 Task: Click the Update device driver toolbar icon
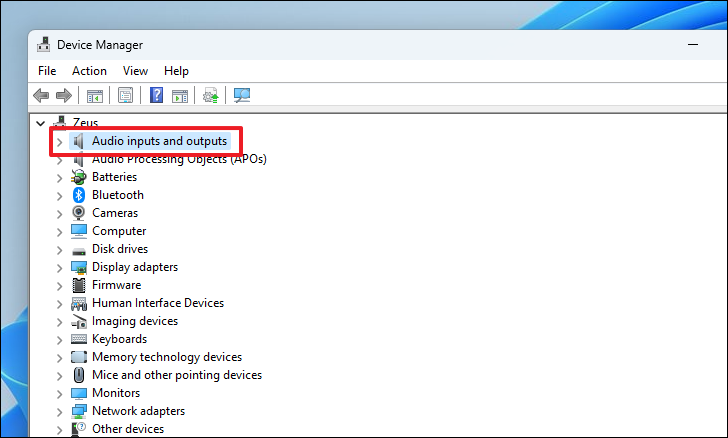click(x=211, y=96)
